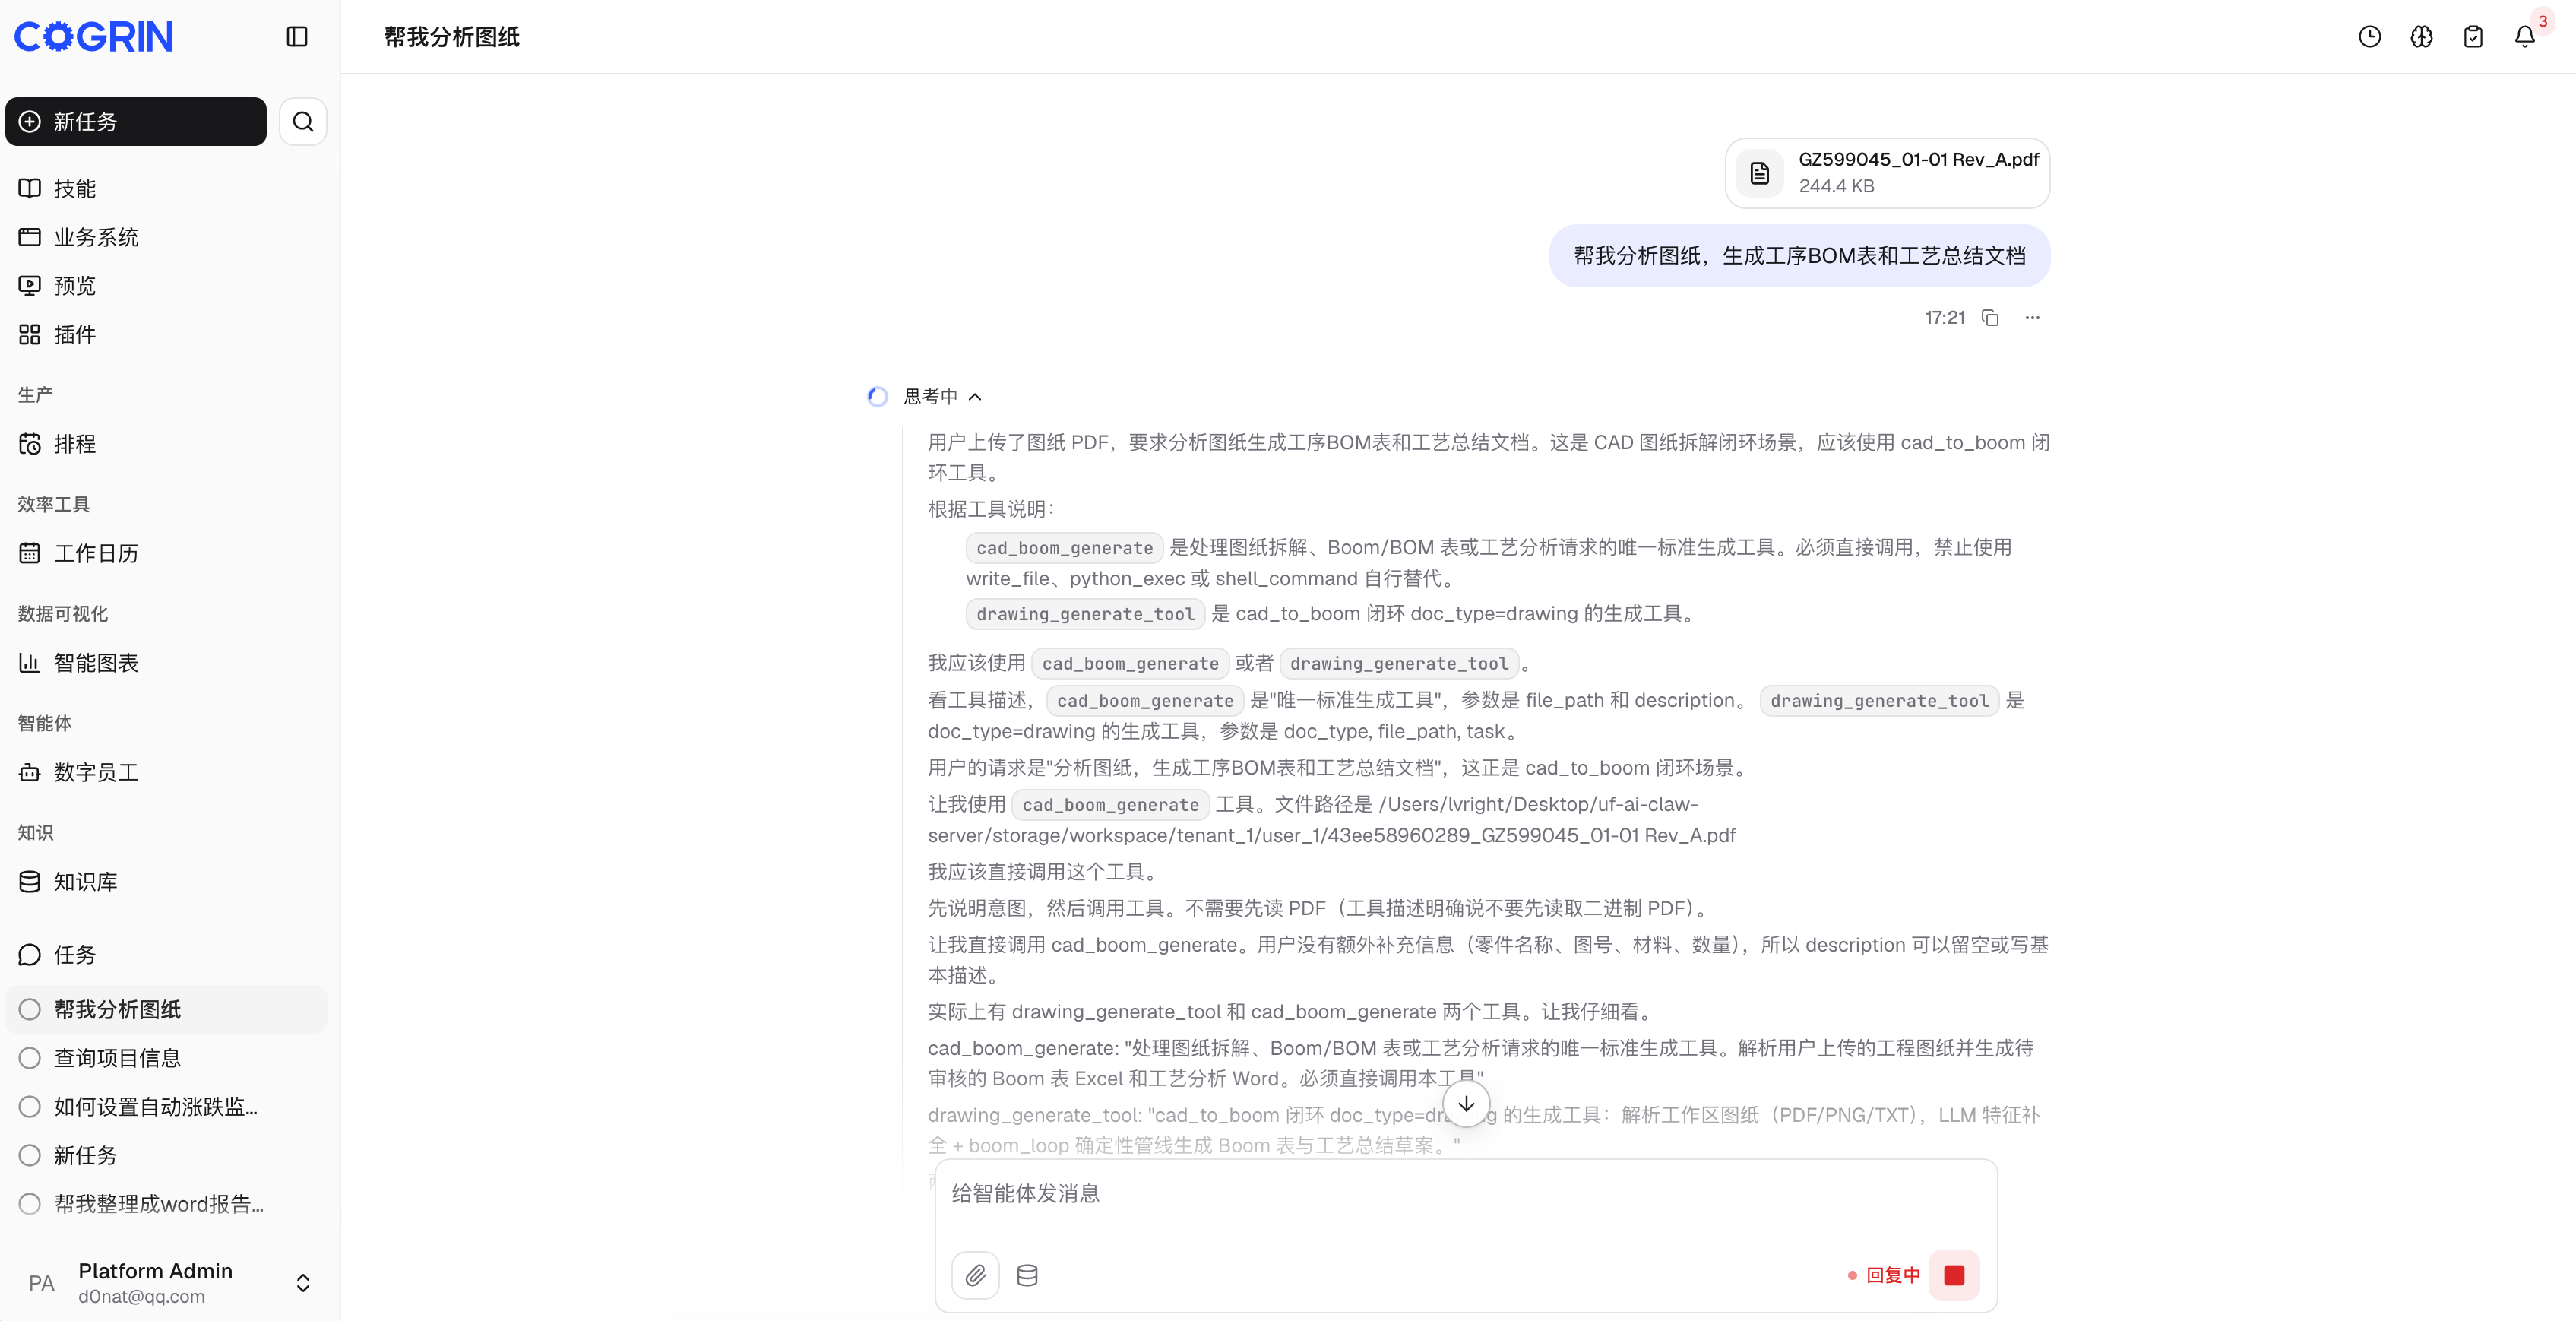Open 任务 section in sidebar

click(166, 955)
